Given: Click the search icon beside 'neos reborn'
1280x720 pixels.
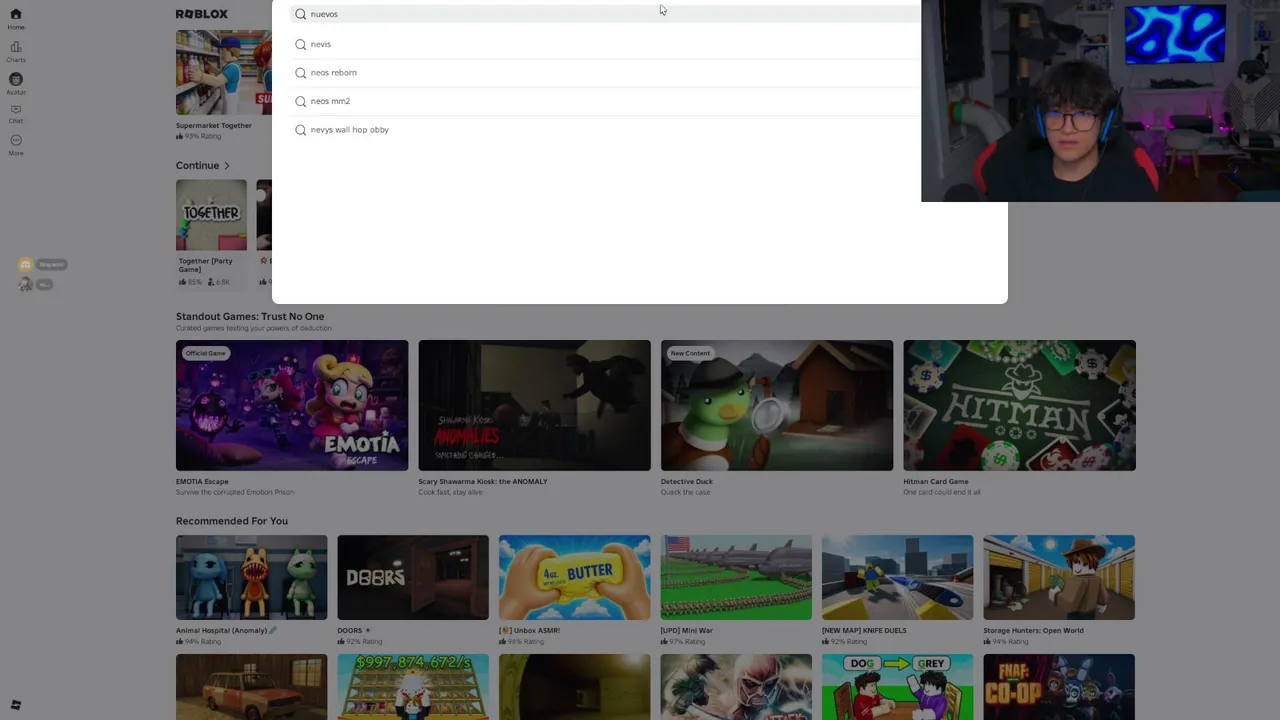Looking at the screenshot, I should (x=300, y=73).
